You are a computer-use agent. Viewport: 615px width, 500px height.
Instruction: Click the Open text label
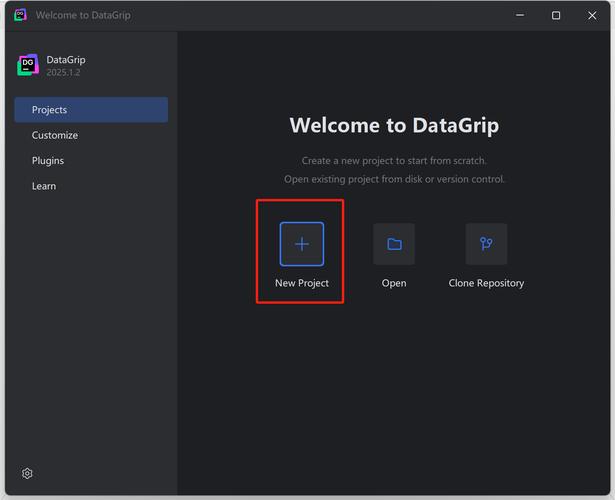pos(394,283)
